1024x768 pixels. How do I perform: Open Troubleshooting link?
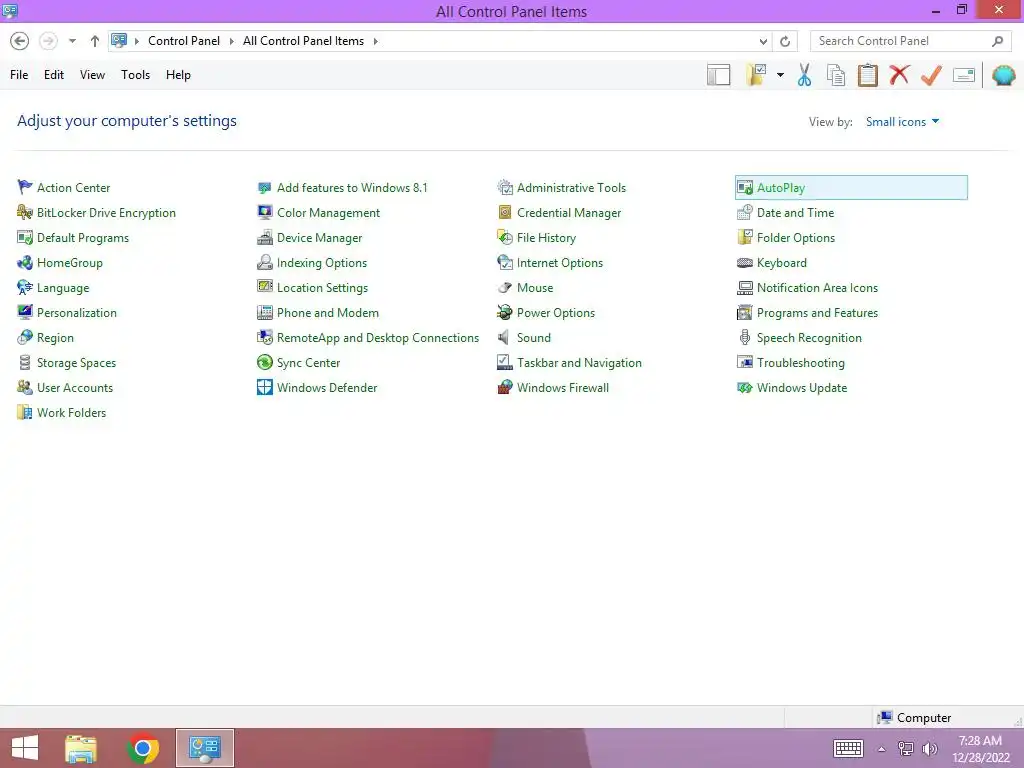(800, 362)
